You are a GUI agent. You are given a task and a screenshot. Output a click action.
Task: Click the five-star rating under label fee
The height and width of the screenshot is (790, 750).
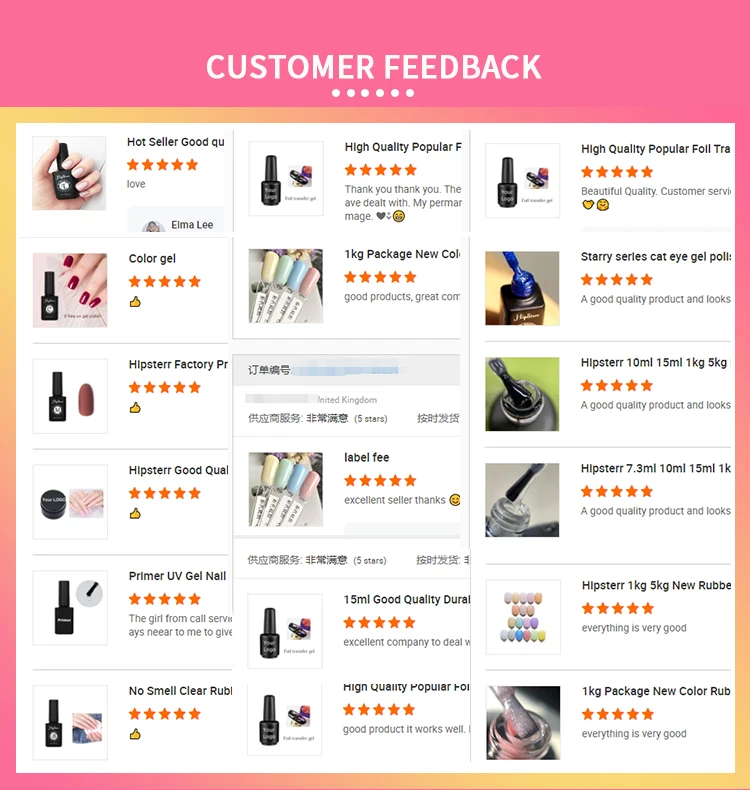(x=380, y=481)
